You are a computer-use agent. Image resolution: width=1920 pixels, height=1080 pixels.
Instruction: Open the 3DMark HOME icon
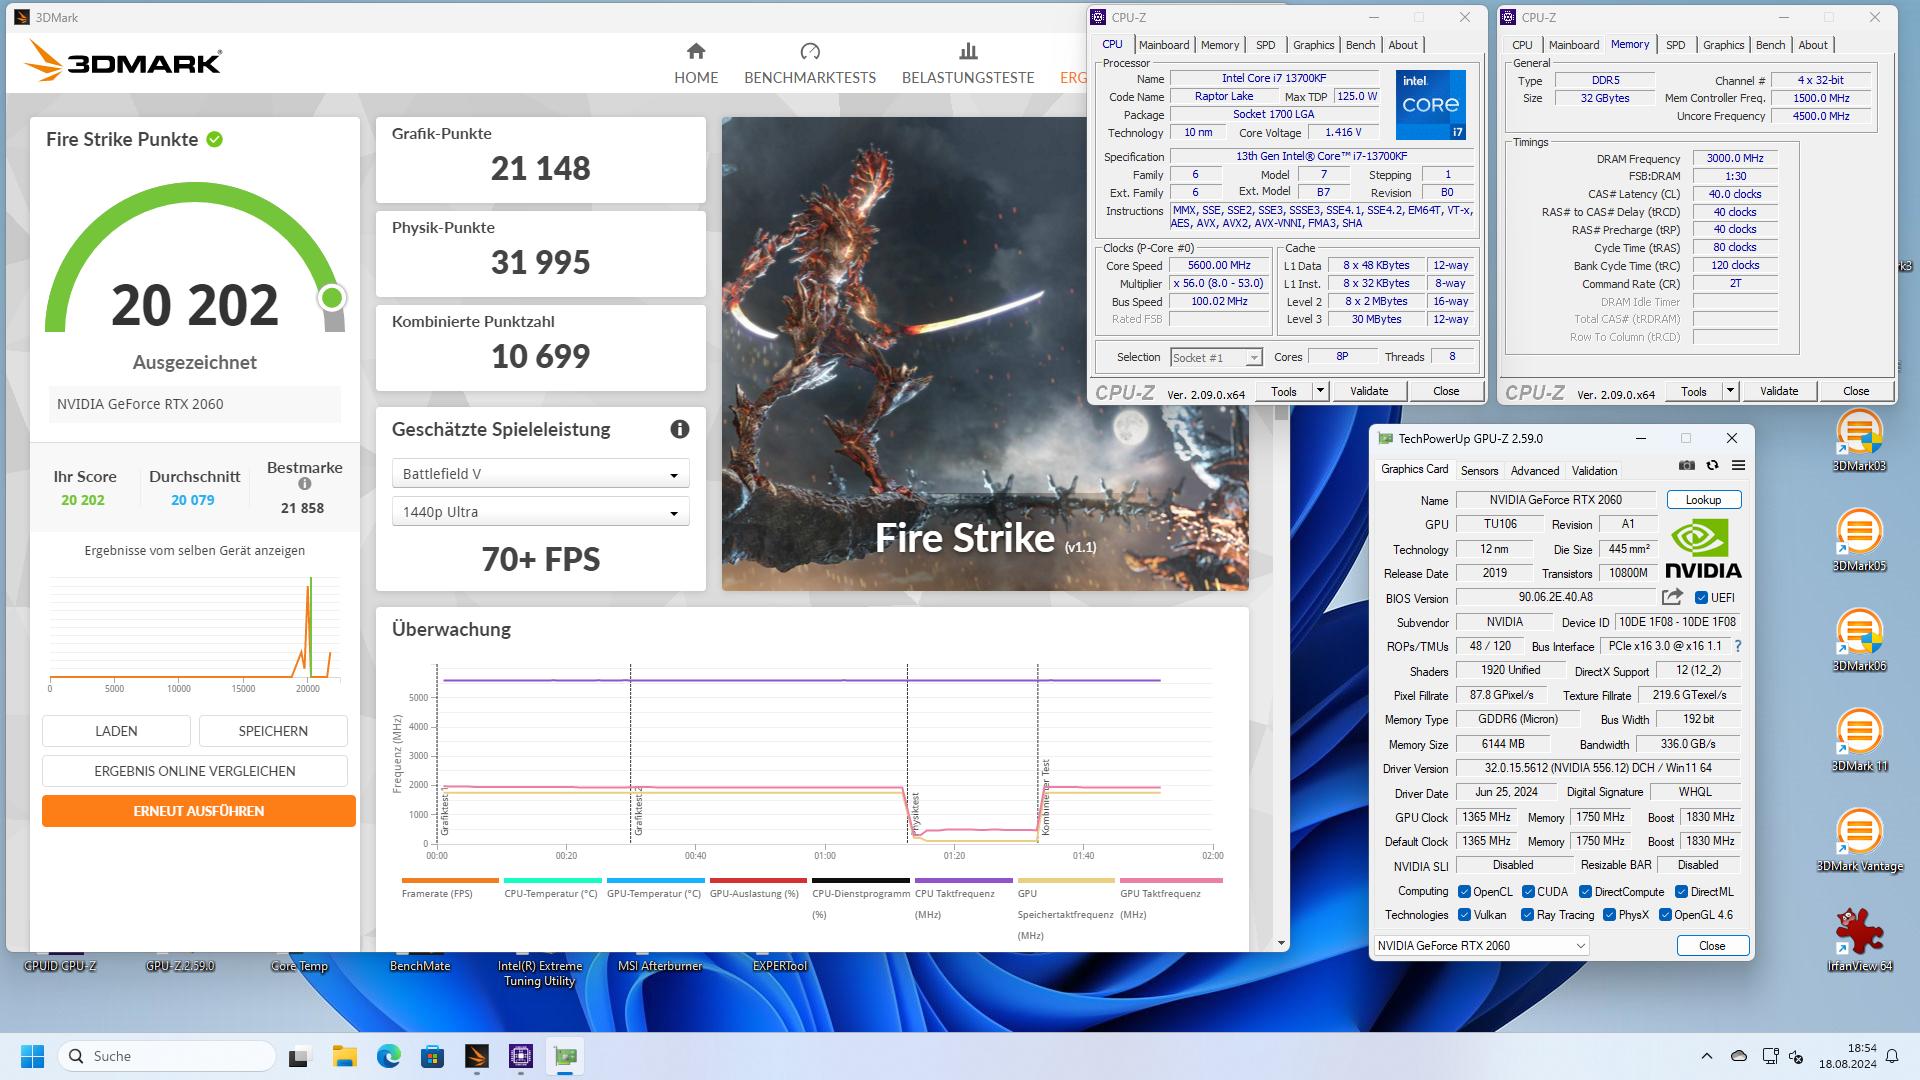click(x=696, y=51)
